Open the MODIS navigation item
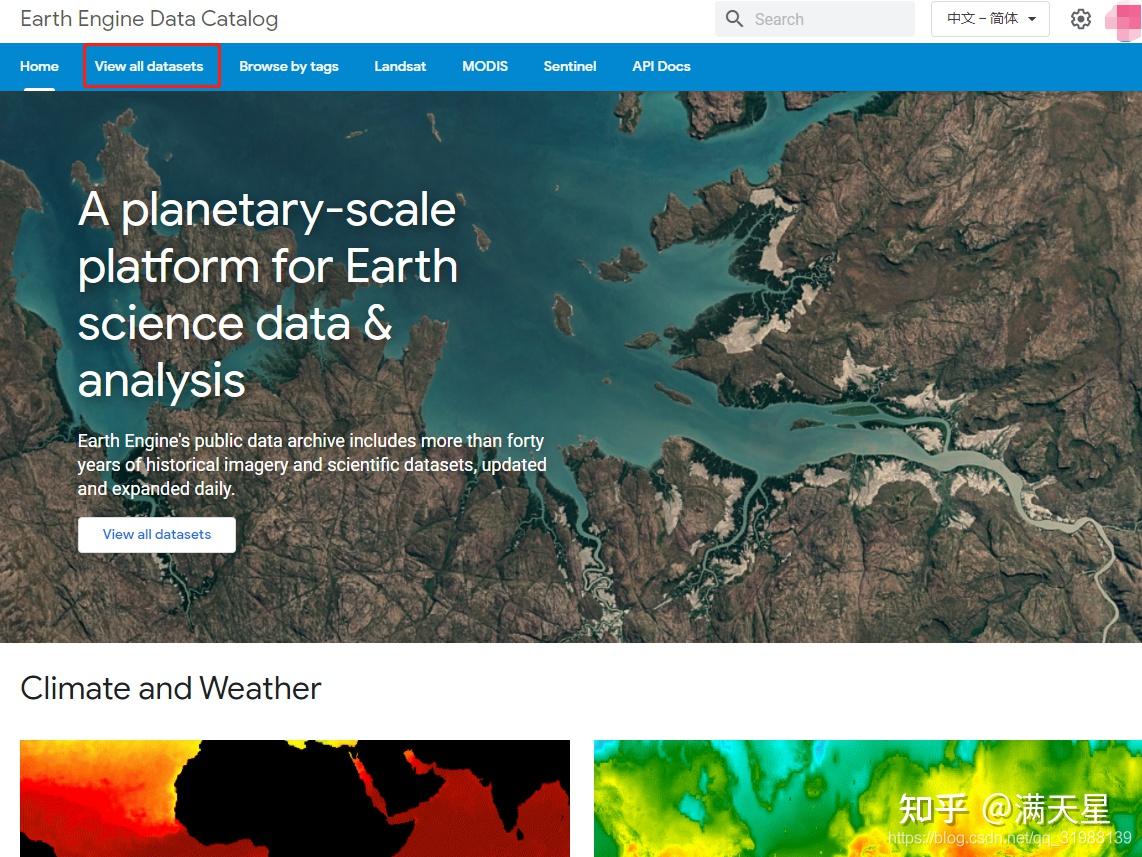 click(484, 66)
